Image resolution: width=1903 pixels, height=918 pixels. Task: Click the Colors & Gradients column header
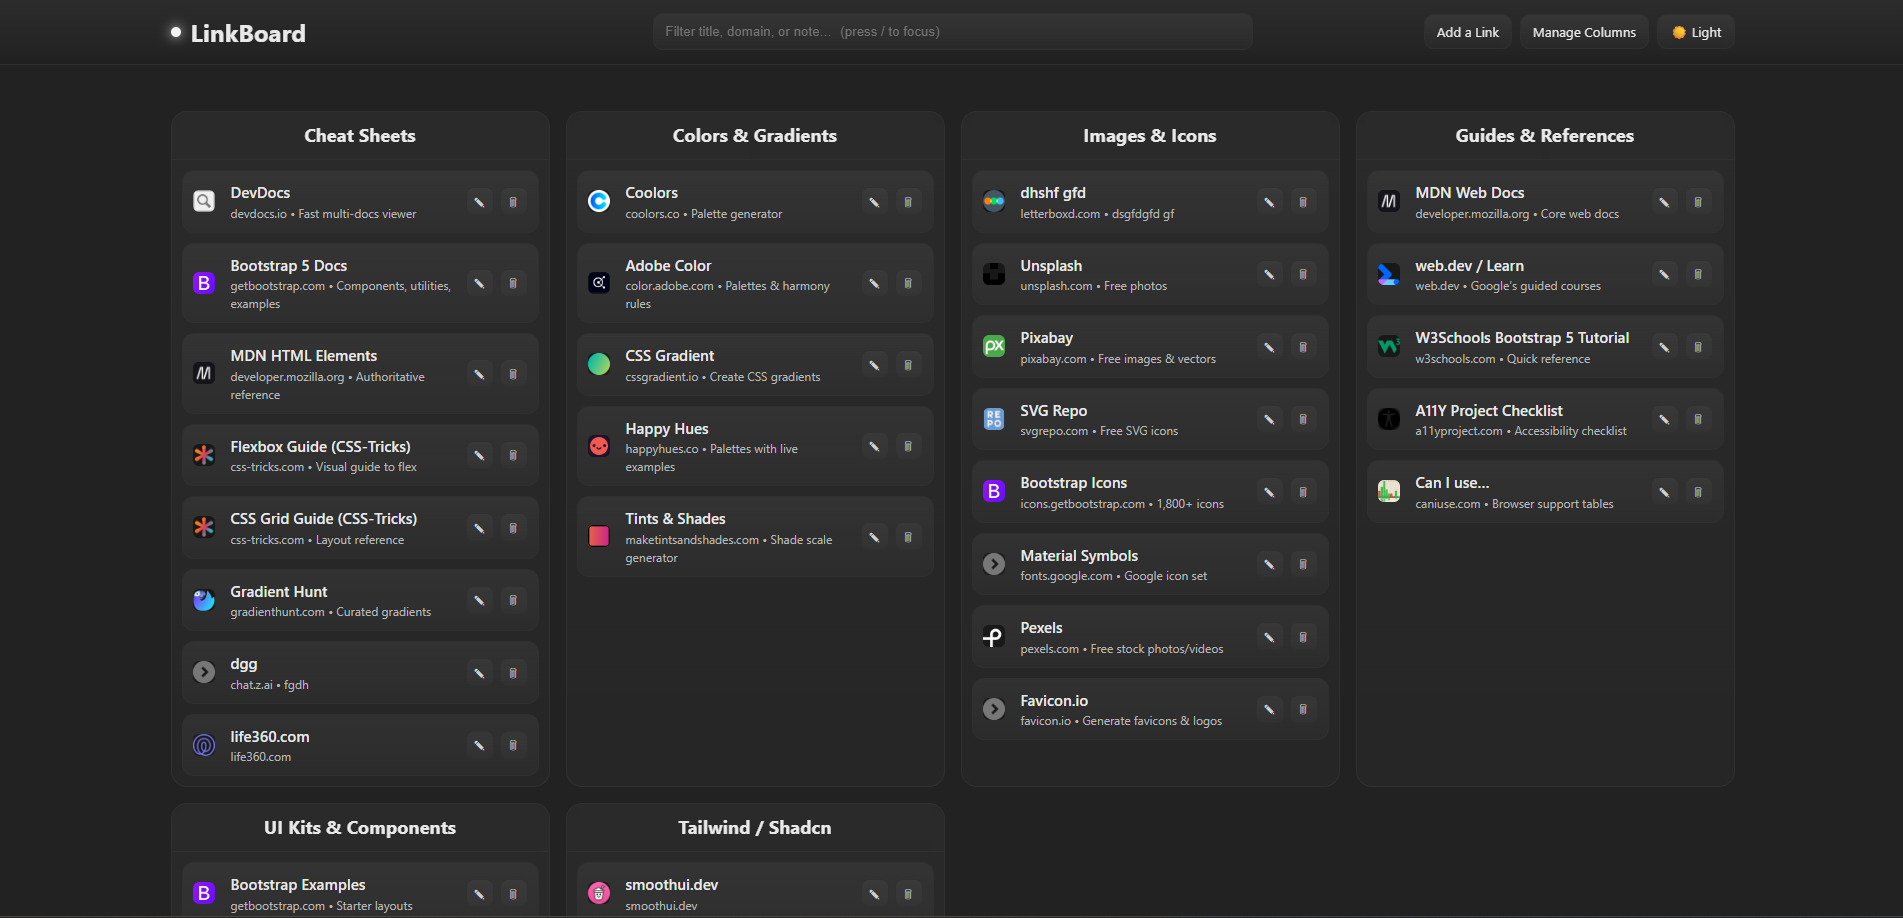(755, 136)
